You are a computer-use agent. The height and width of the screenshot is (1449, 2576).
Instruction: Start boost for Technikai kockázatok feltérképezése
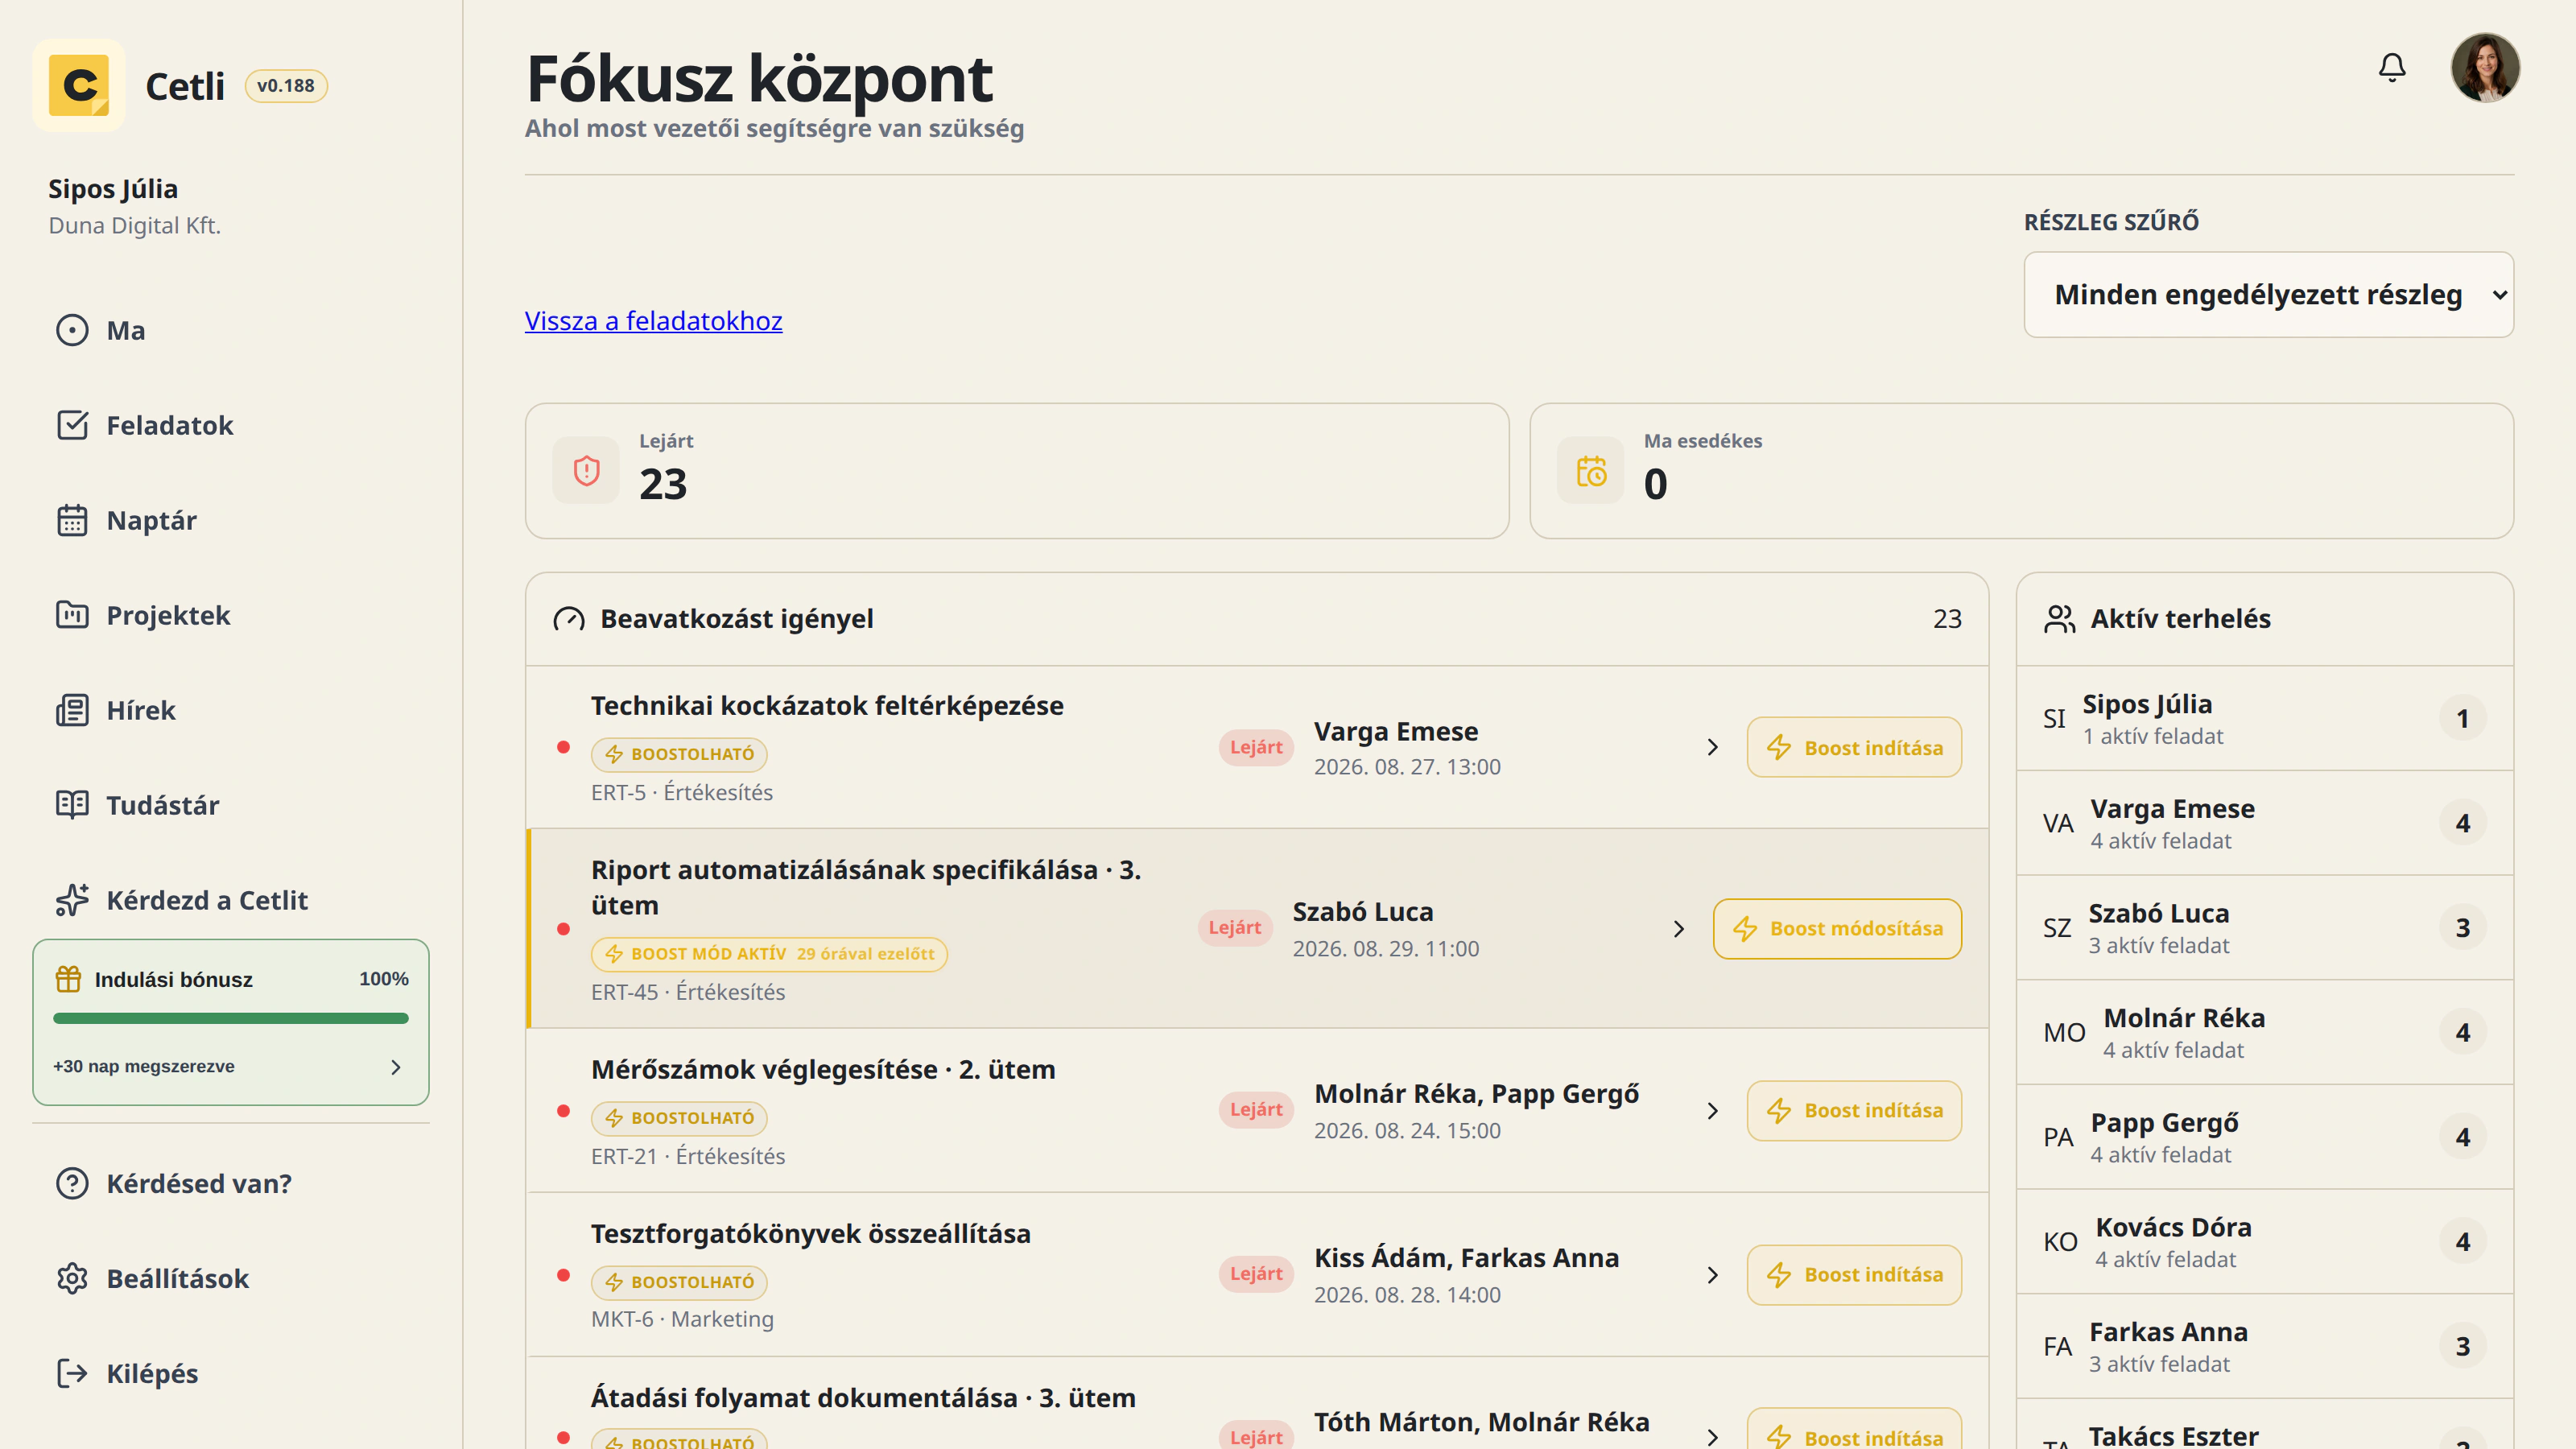[1854, 747]
